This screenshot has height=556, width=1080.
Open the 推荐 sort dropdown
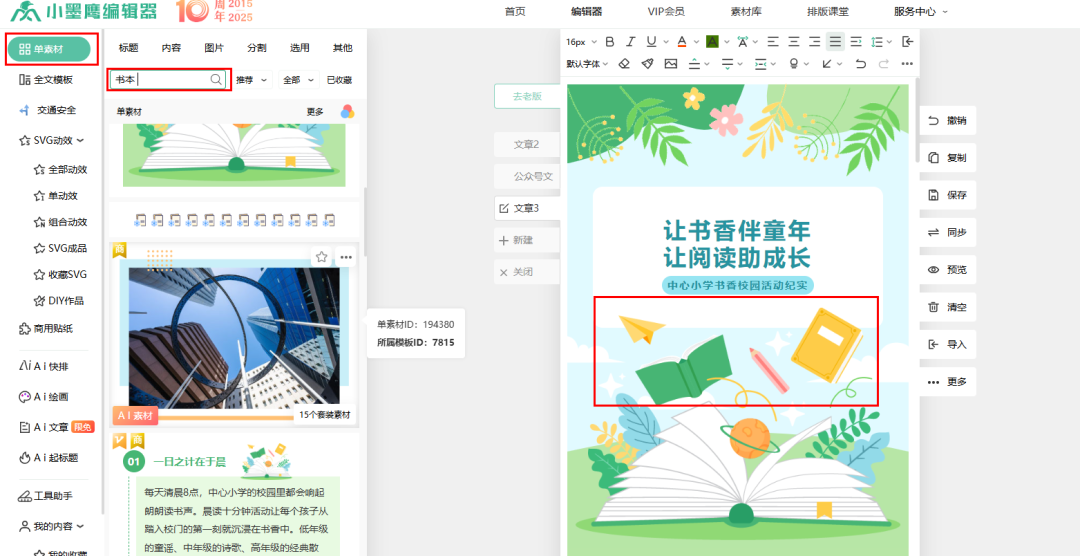click(252, 79)
